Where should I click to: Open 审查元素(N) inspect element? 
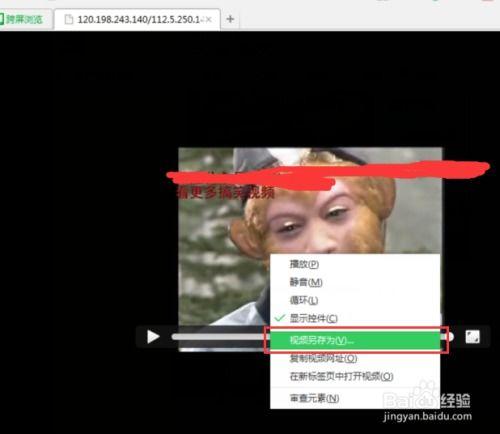355,398
